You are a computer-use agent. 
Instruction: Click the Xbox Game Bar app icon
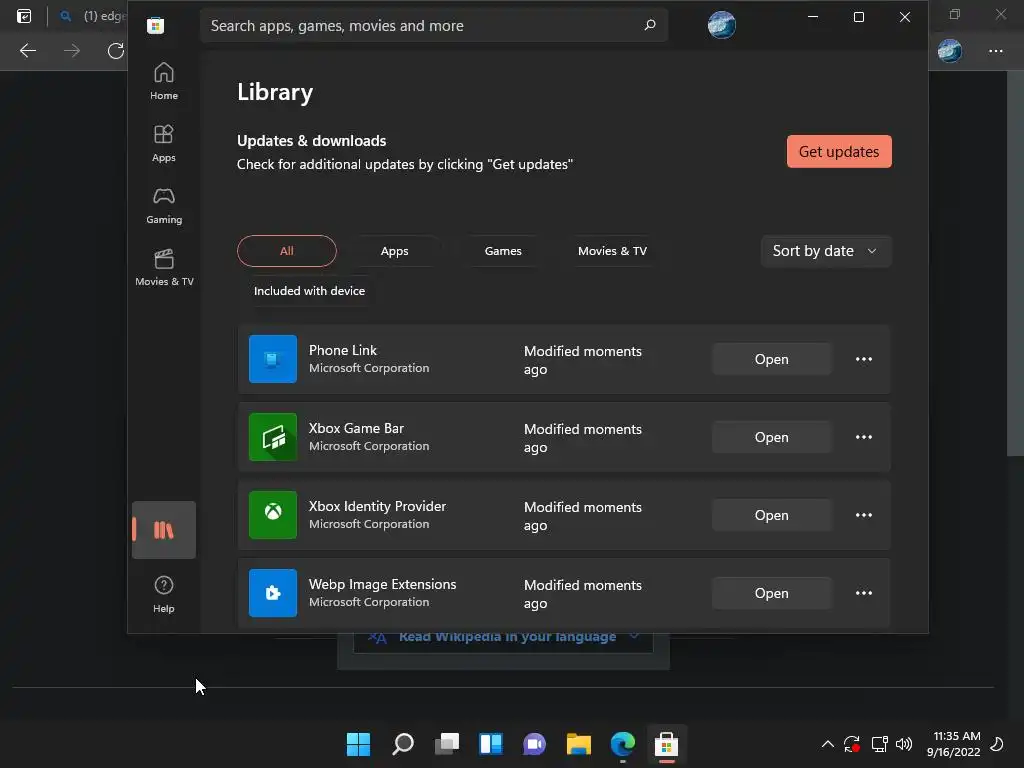(x=273, y=437)
